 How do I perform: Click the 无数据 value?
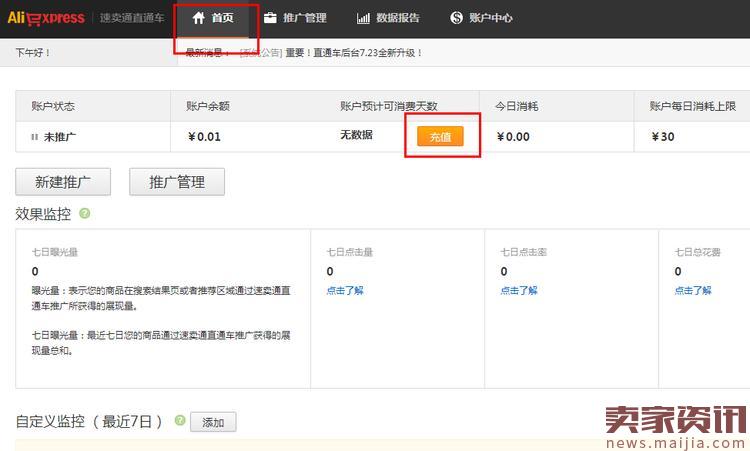point(356,135)
